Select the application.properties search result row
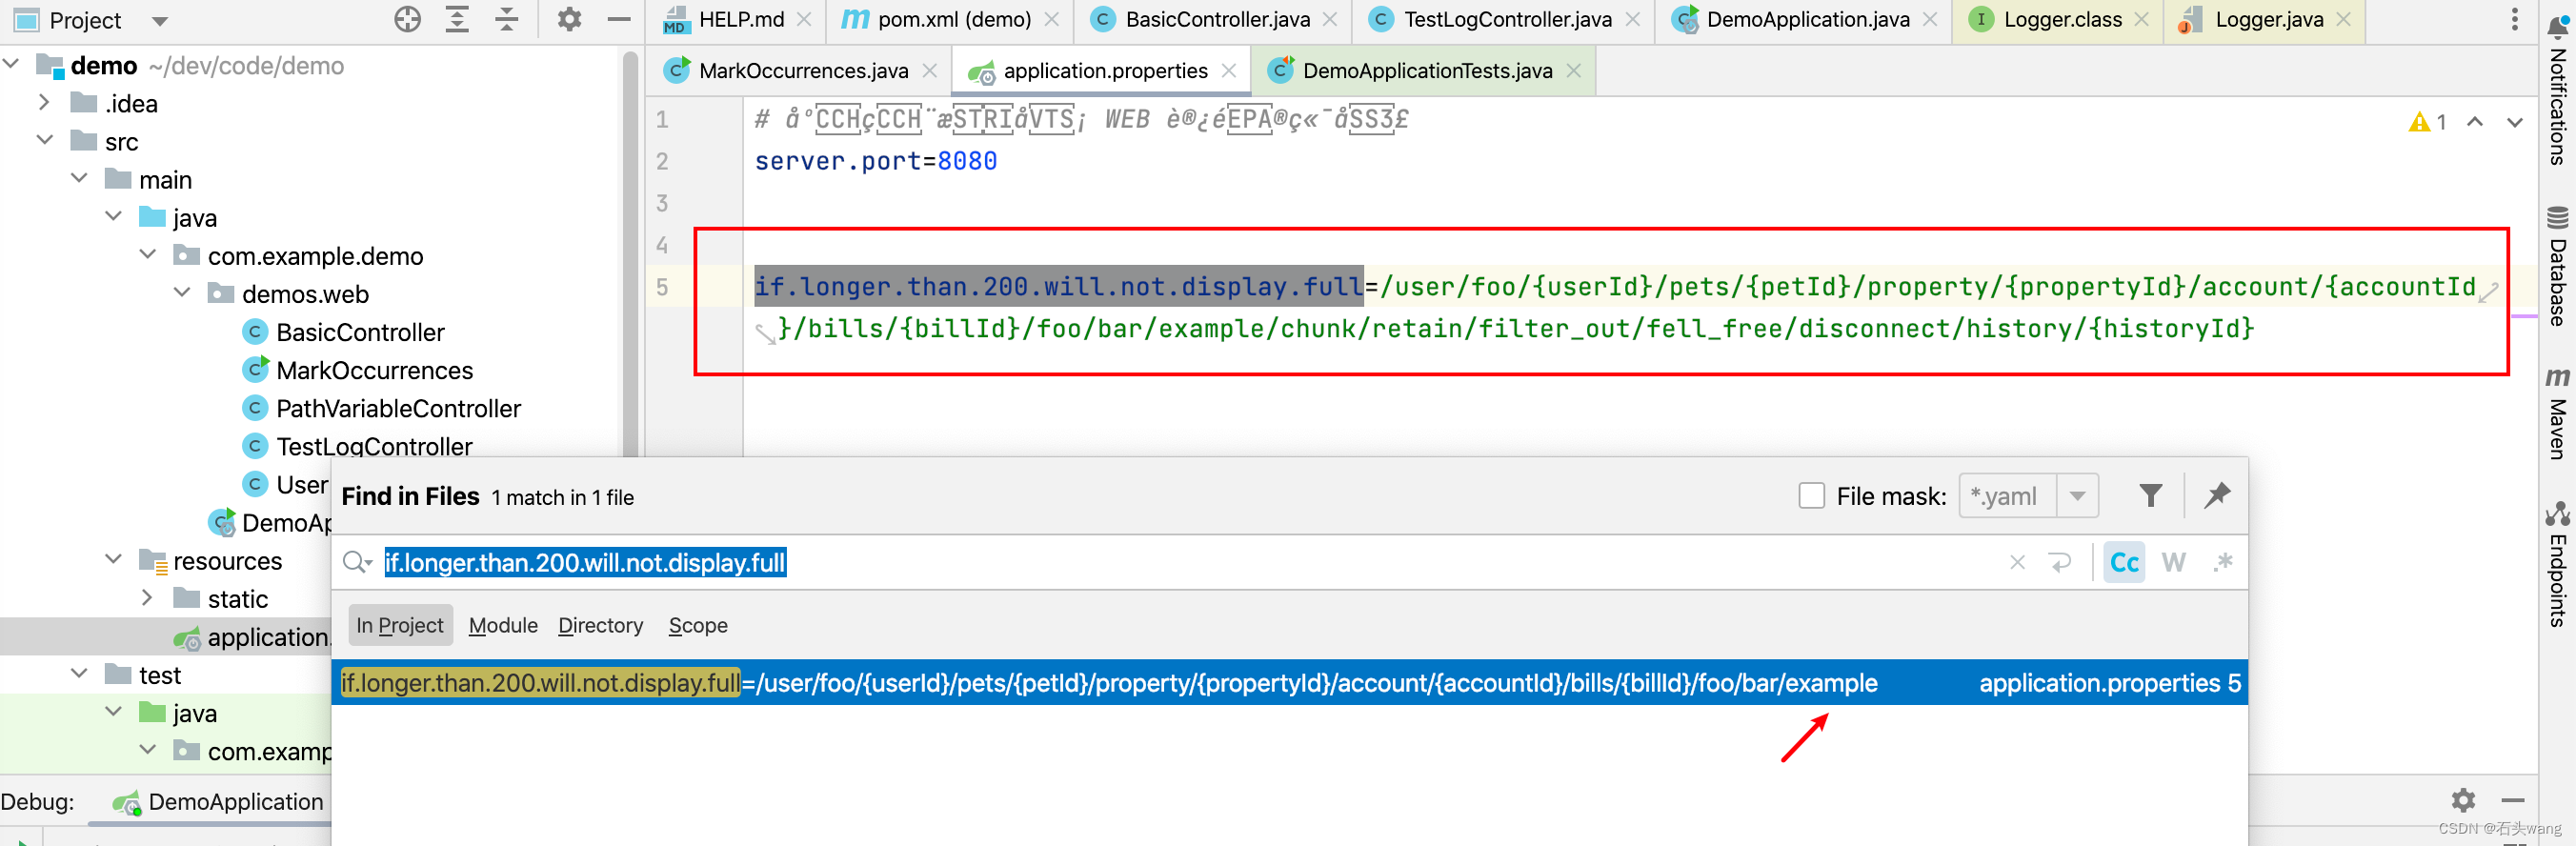Screen dimensions: 2576x846 pyautogui.click(x=1290, y=683)
